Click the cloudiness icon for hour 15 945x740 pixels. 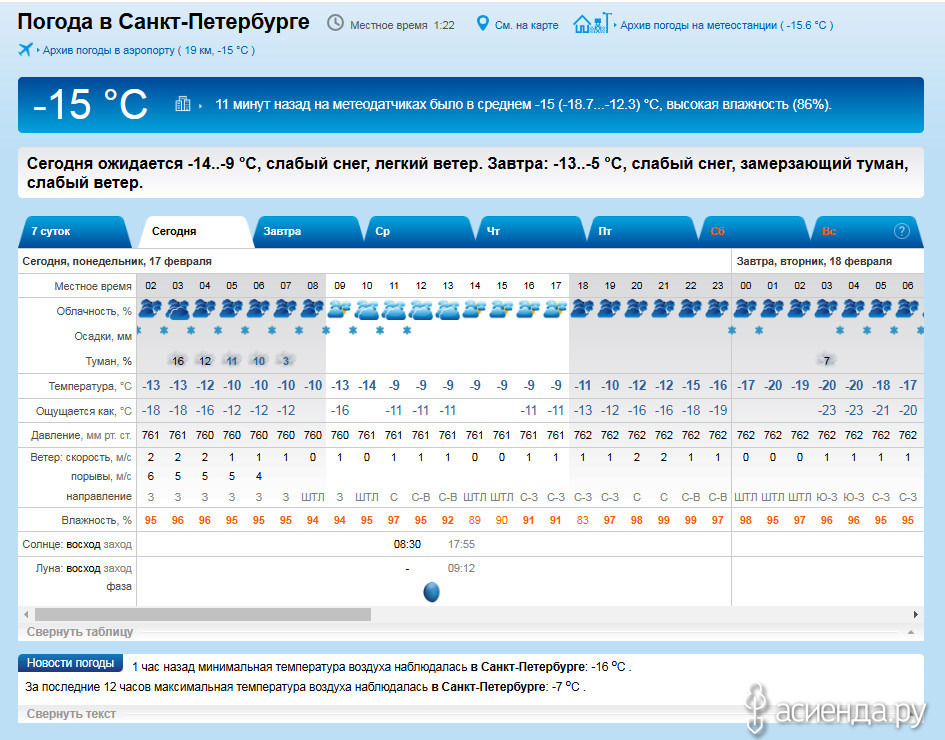501,310
